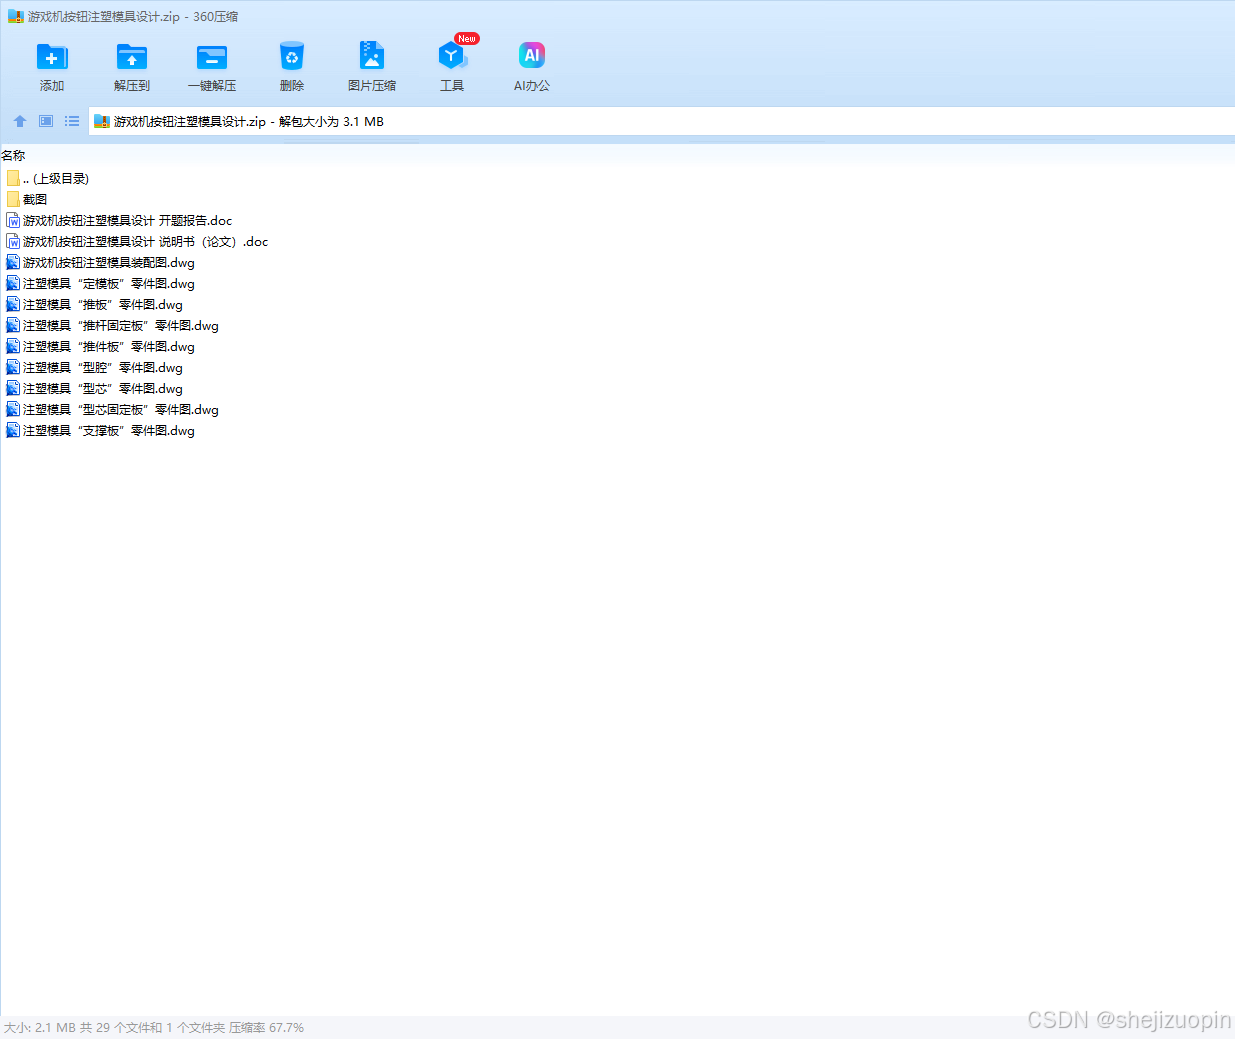Click the folder icon of 截图
1235x1039 pixels.
pos(13,199)
